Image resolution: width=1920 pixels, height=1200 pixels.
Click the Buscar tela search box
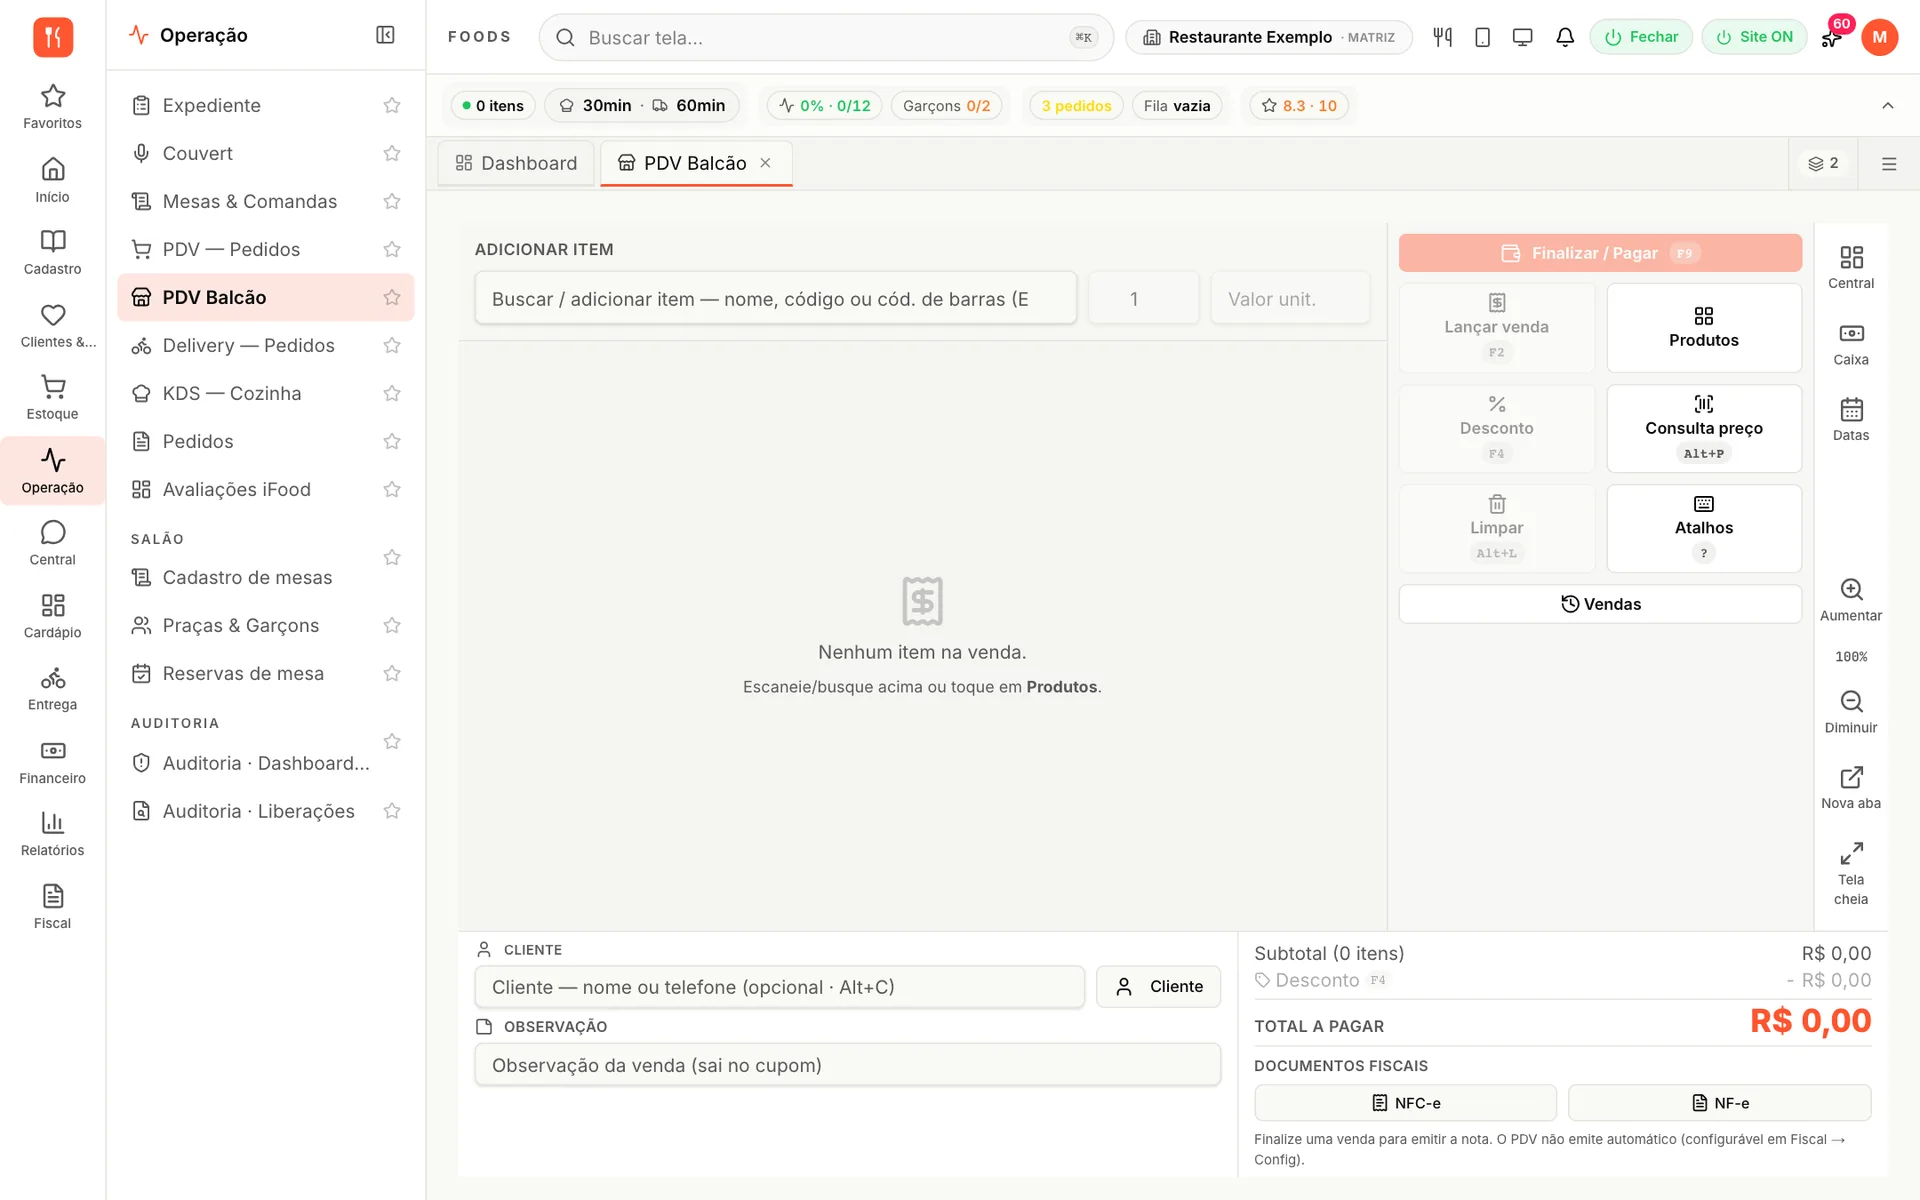pyautogui.click(x=826, y=37)
